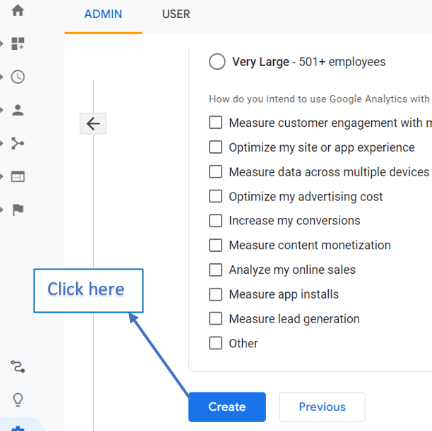Open the Home icon in sidebar
Screen dimensions: 432x431
pos(18,10)
